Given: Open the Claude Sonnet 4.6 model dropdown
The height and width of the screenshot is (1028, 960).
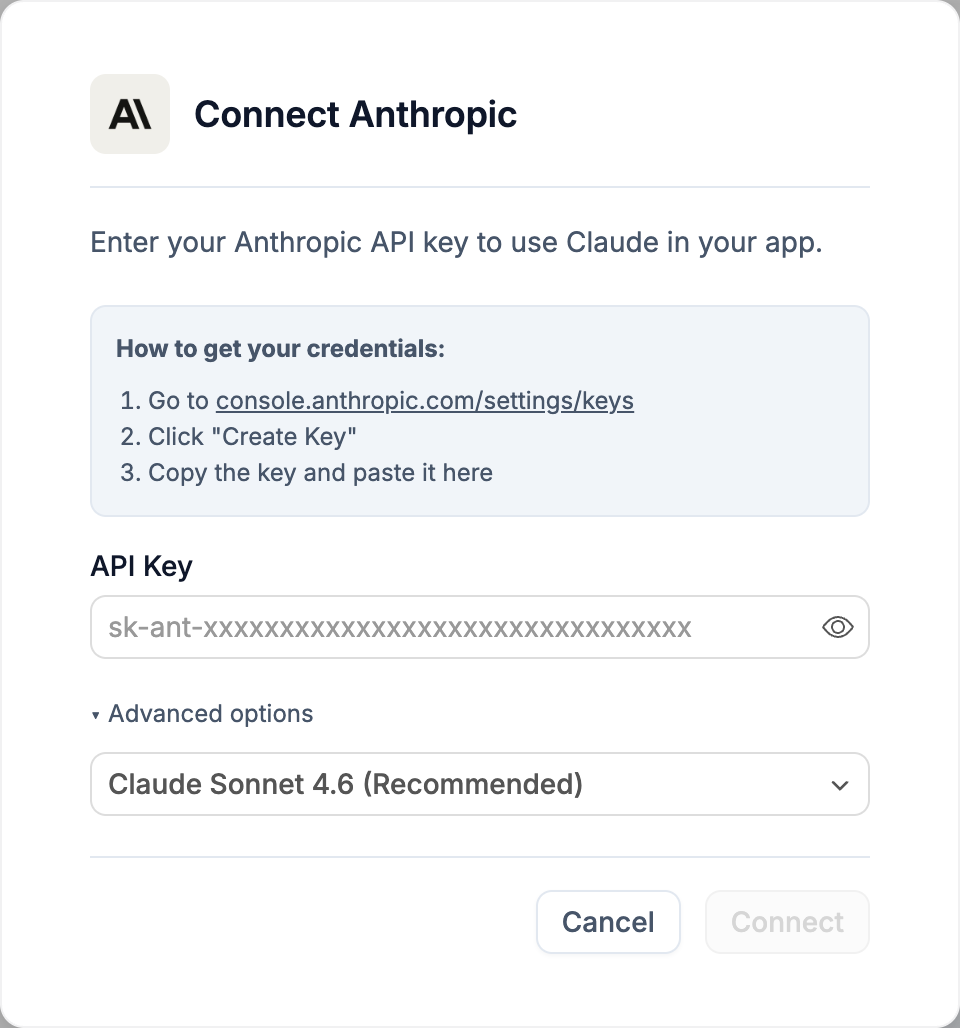Looking at the screenshot, I should (479, 784).
